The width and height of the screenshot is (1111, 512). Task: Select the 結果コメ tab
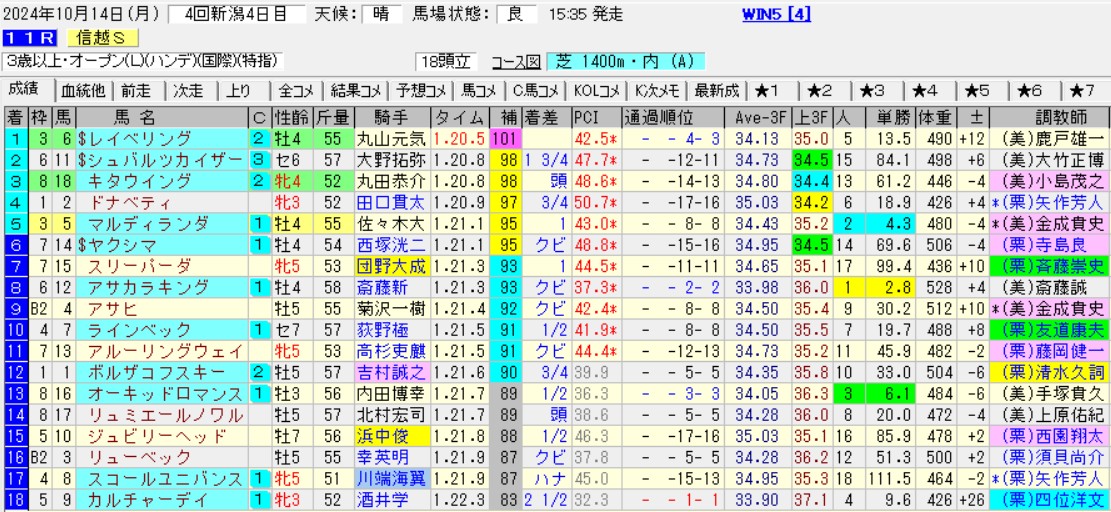click(x=353, y=90)
